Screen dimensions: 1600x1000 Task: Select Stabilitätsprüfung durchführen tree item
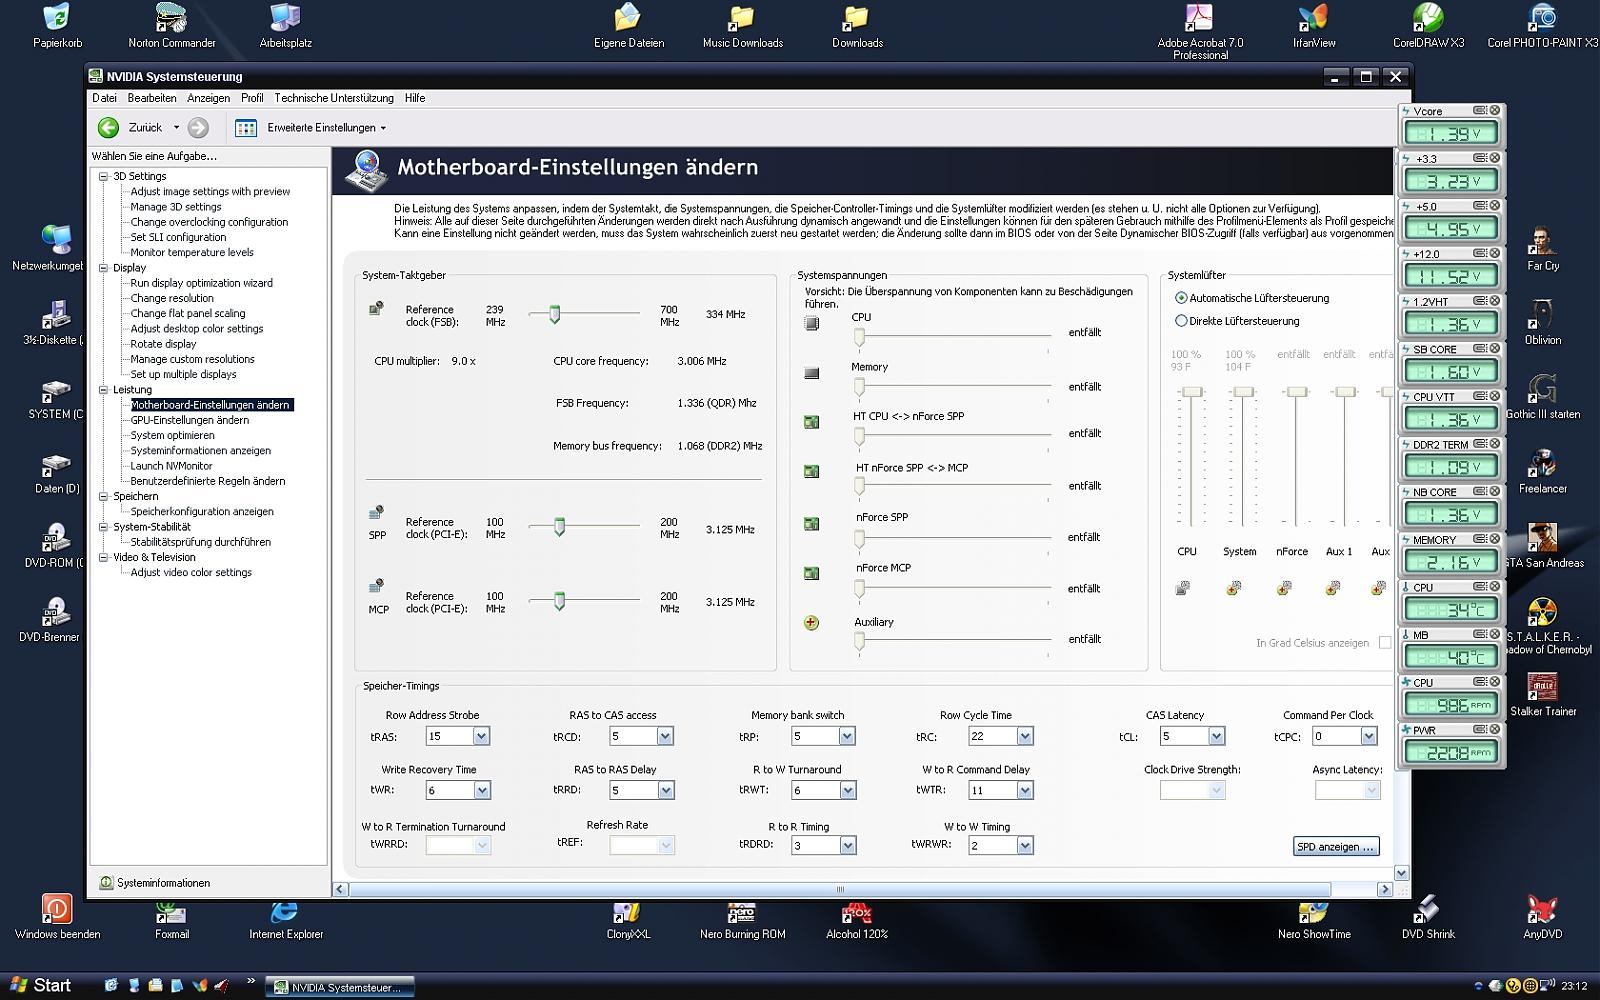pos(200,542)
